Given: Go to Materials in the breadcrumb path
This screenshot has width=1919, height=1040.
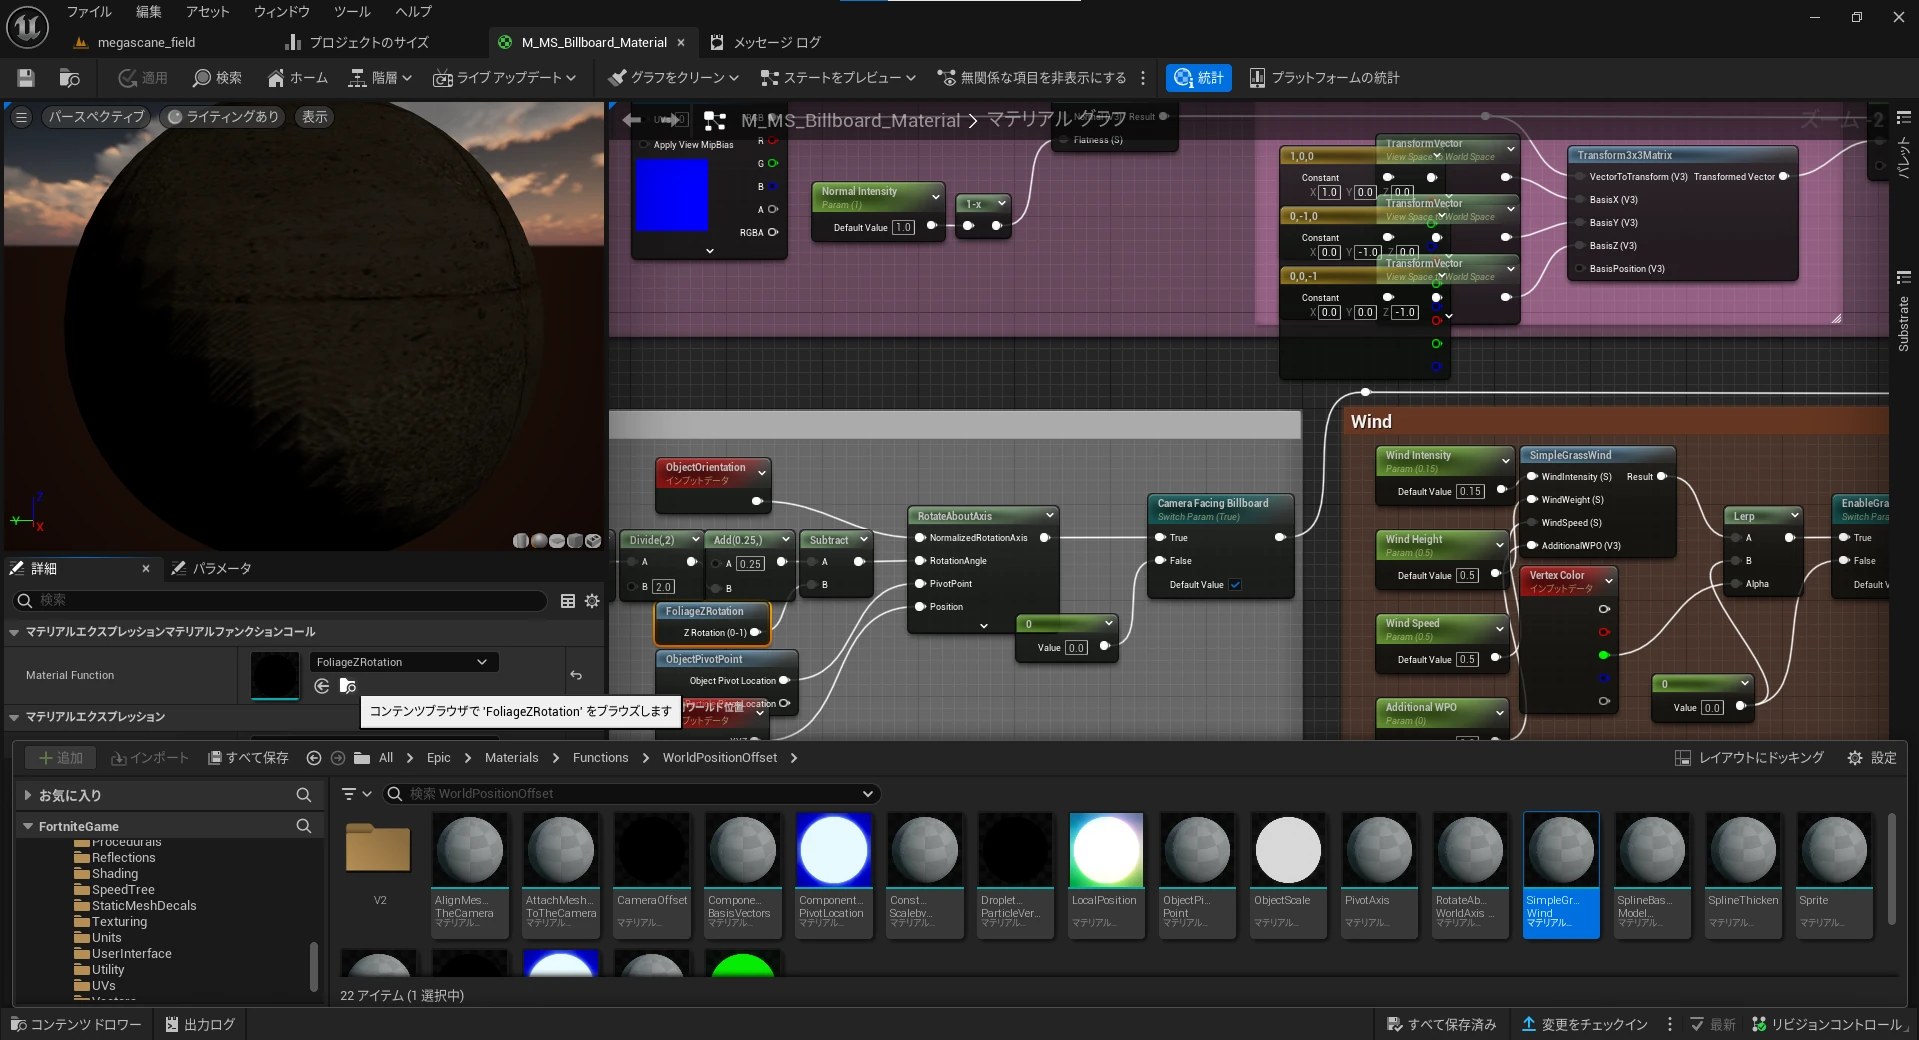Looking at the screenshot, I should pyautogui.click(x=511, y=758).
